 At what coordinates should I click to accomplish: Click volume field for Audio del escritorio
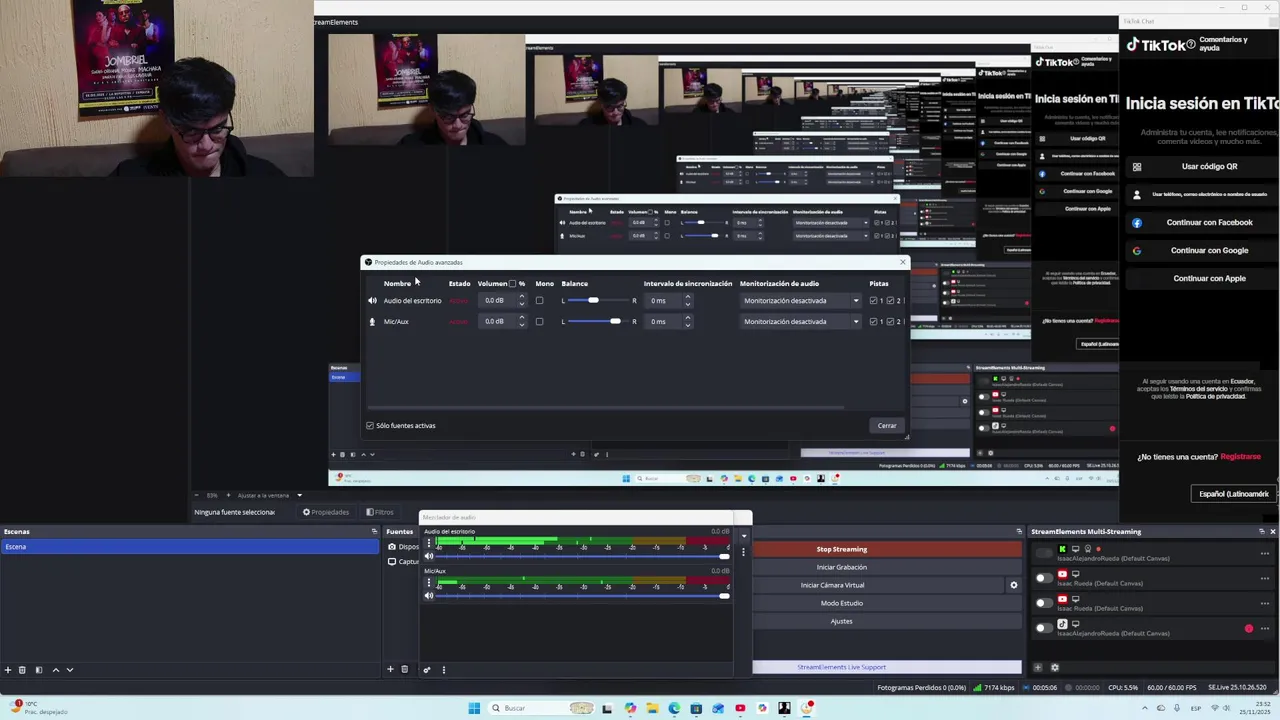click(x=496, y=301)
